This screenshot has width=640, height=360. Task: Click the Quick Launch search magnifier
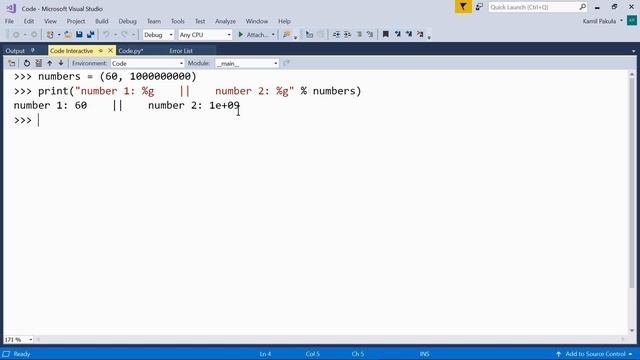coord(582,7)
